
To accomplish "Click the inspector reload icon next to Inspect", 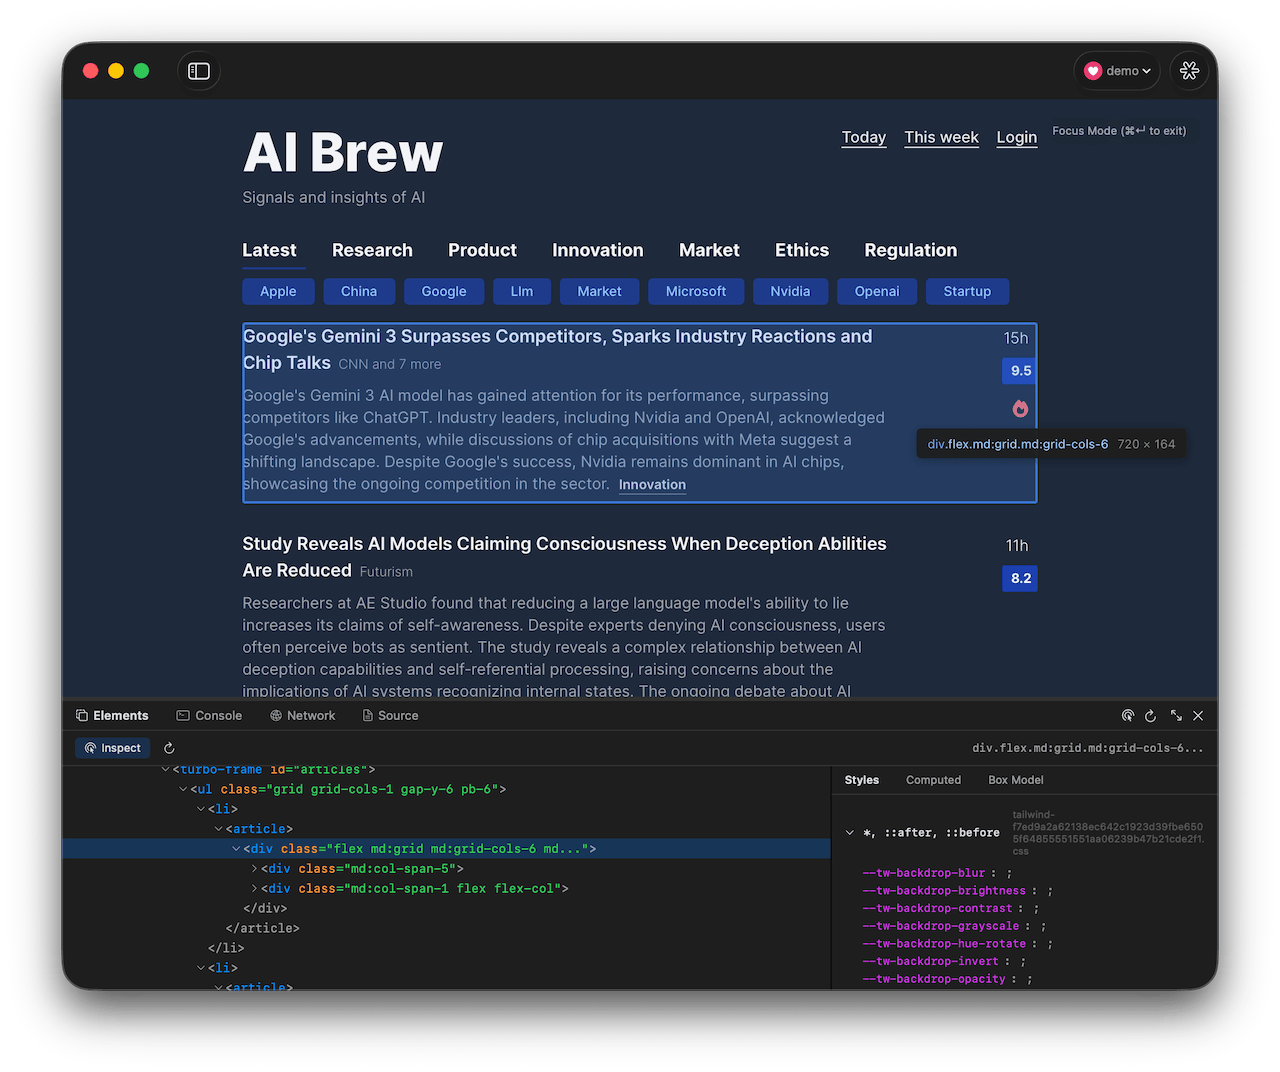I will [x=168, y=747].
